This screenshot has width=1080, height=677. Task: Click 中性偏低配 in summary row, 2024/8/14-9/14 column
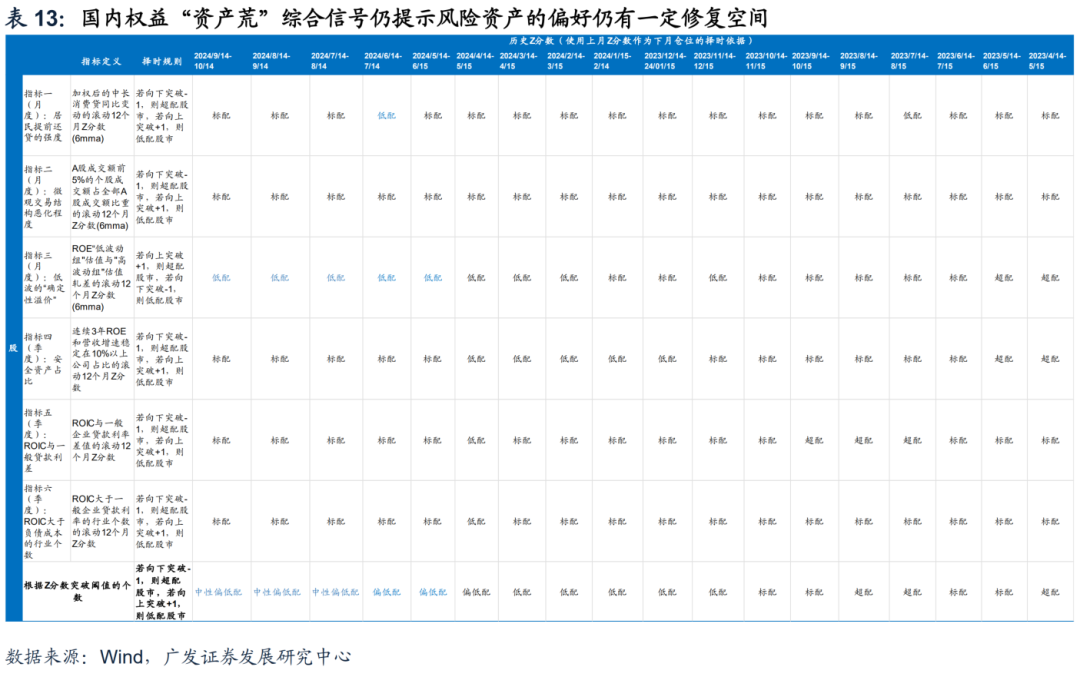pyautogui.click(x=277, y=592)
